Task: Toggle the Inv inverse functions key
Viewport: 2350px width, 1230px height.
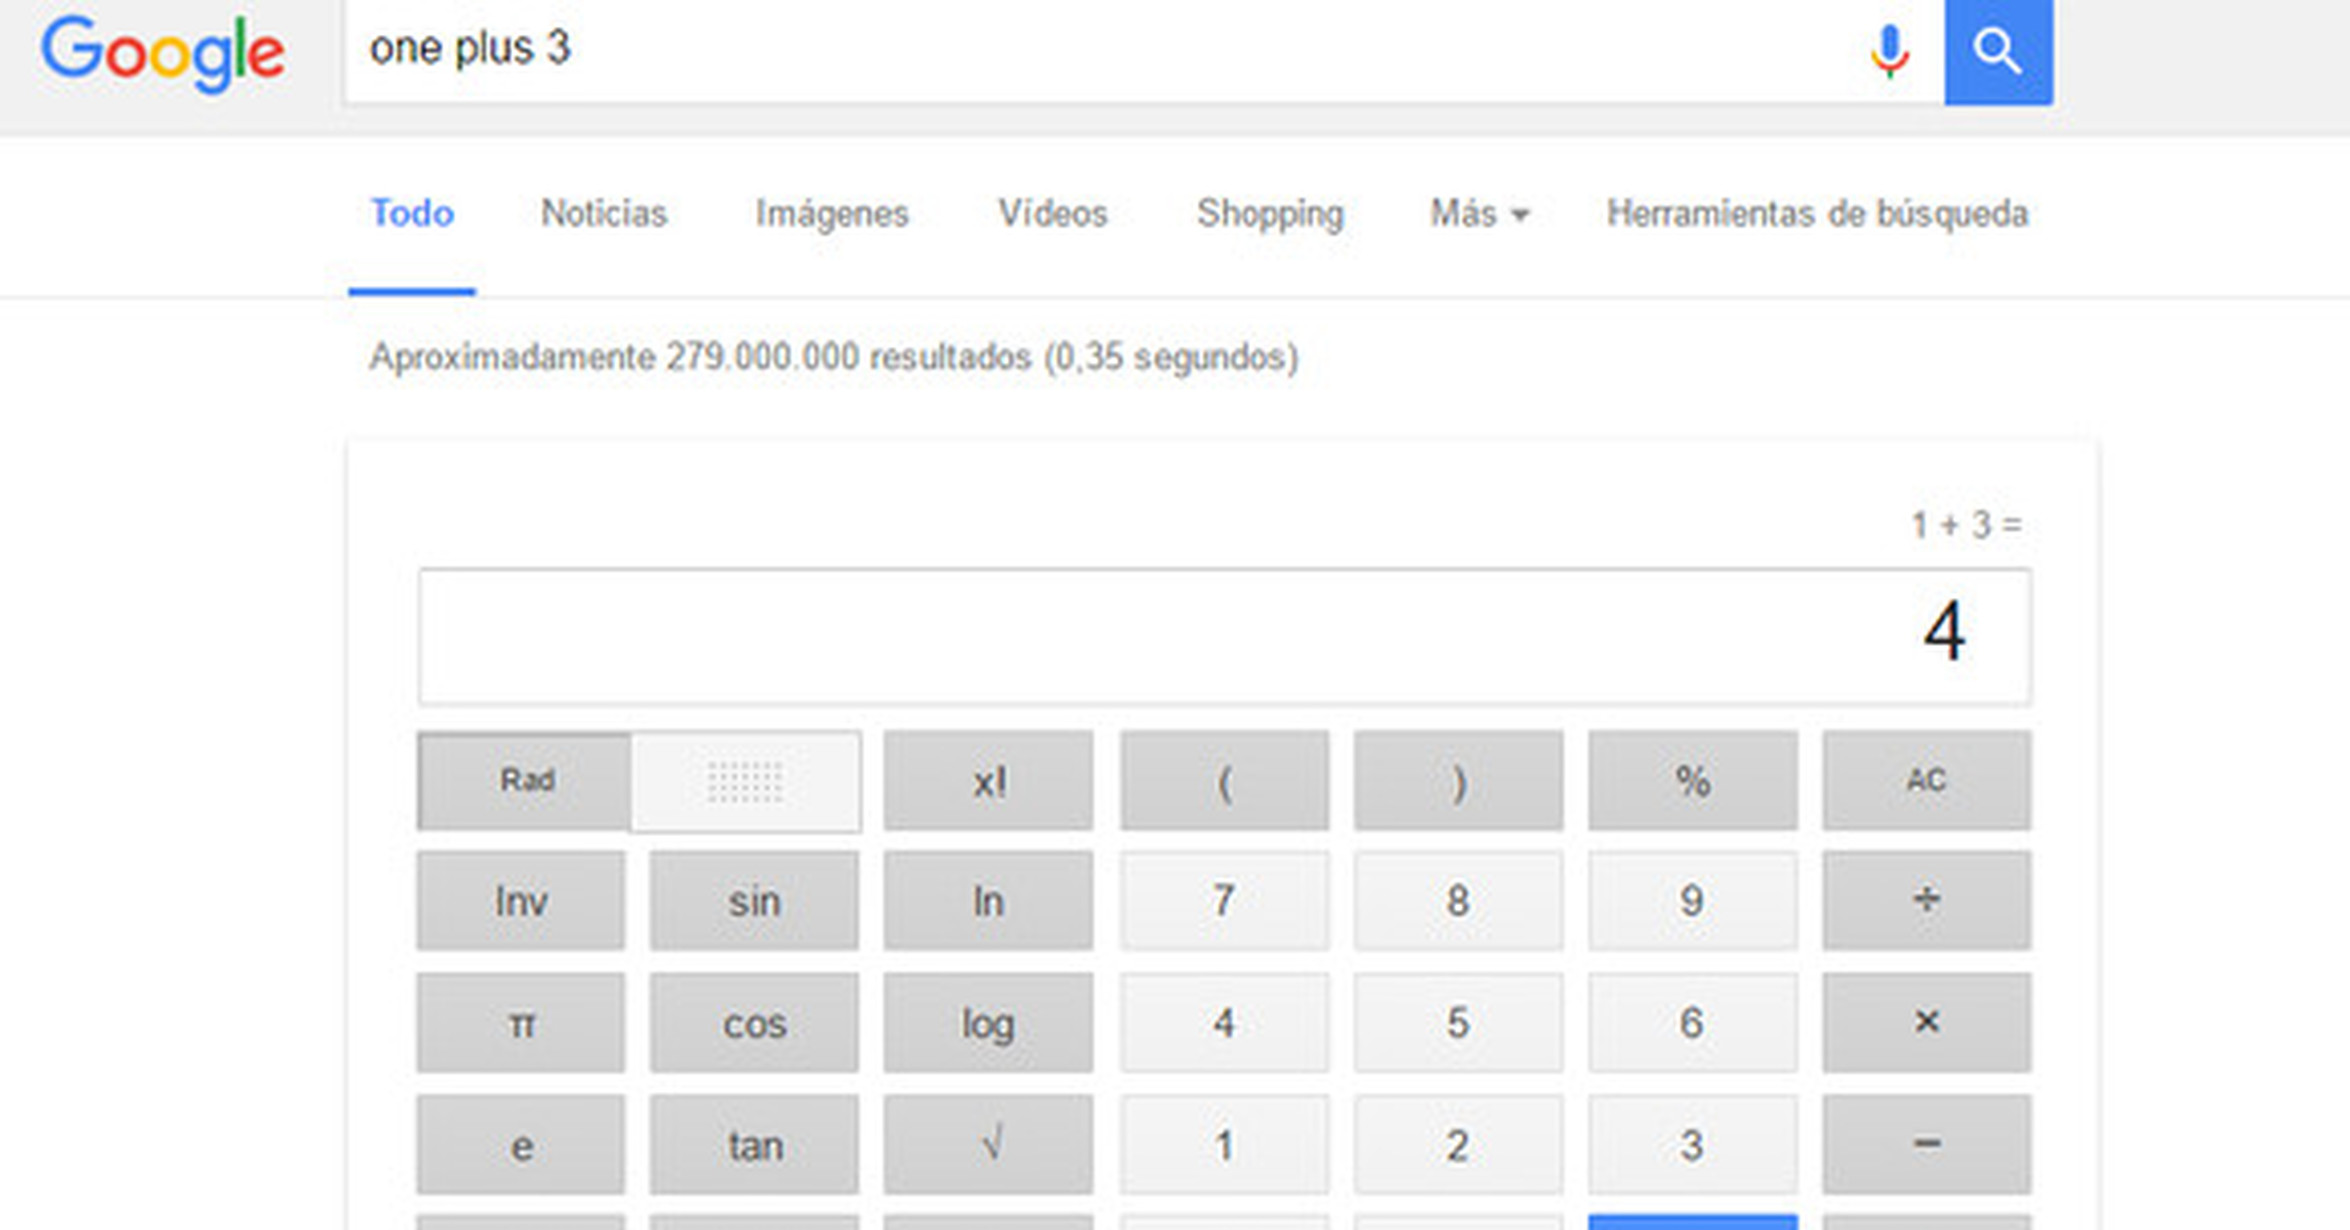Action: point(521,901)
